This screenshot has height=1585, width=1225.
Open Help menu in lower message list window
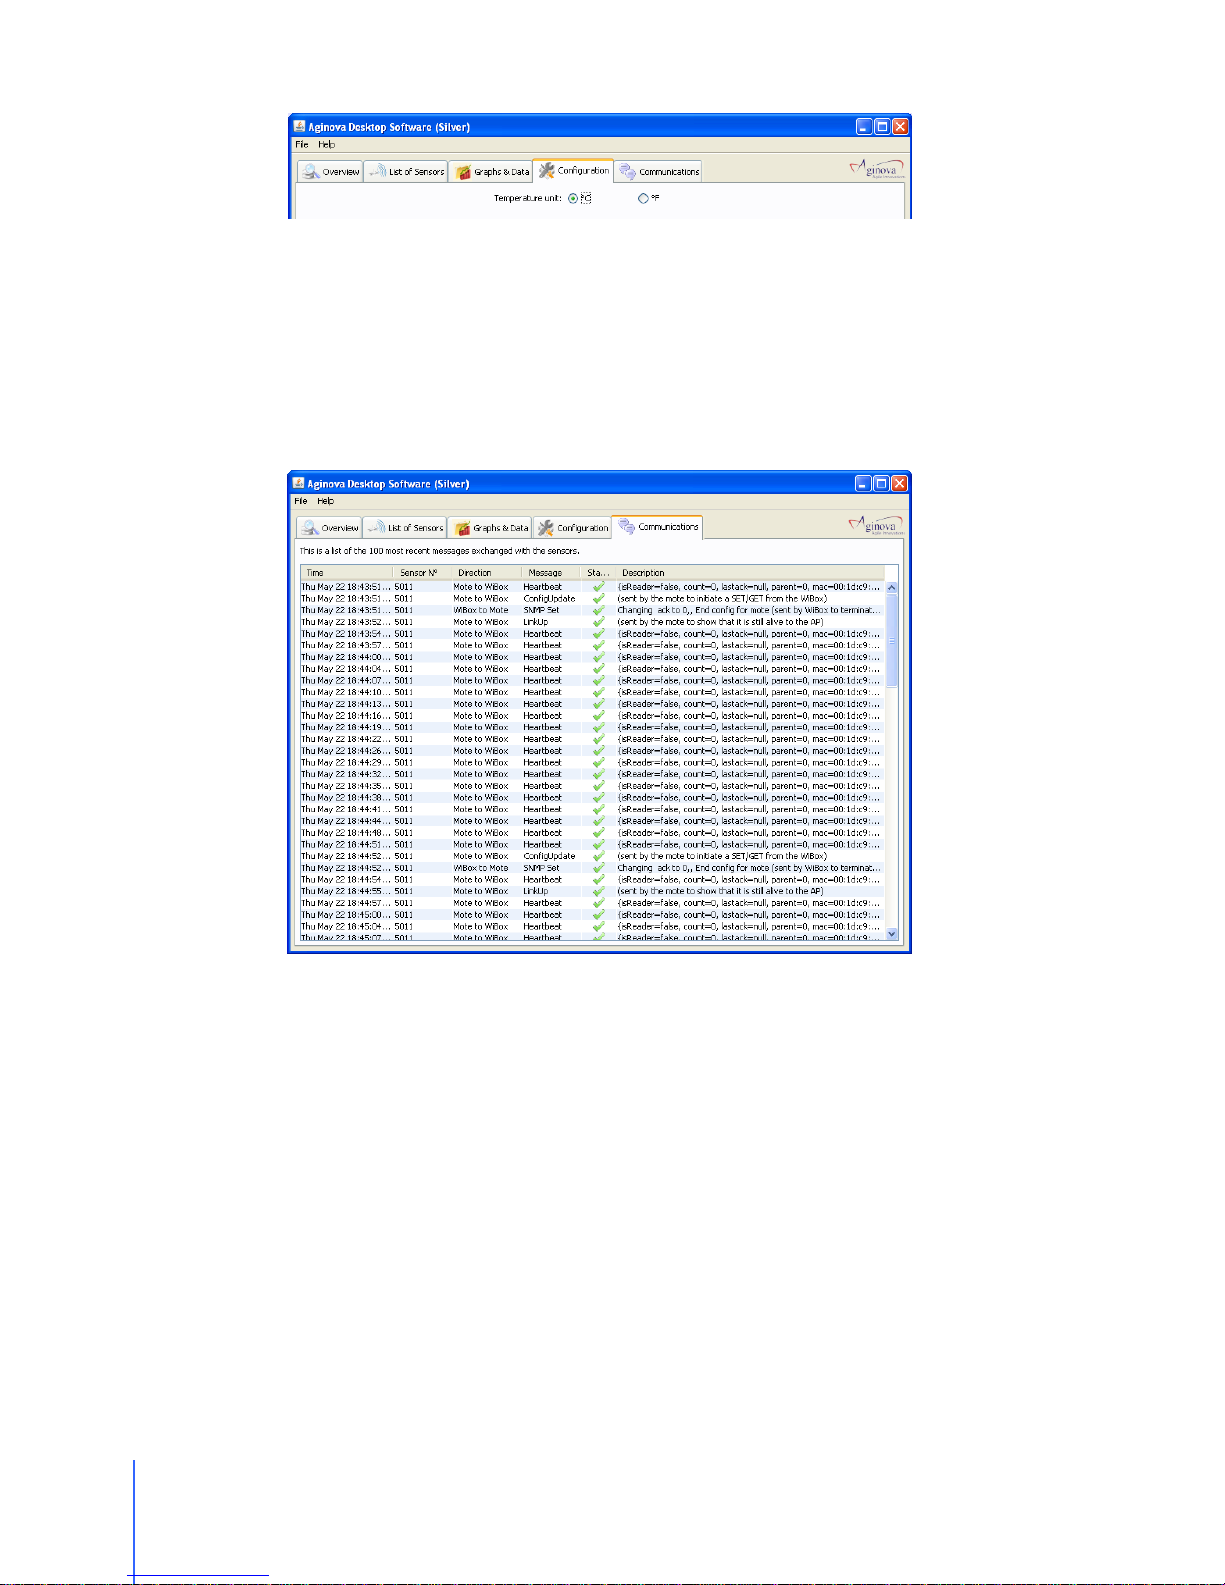pos(325,501)
